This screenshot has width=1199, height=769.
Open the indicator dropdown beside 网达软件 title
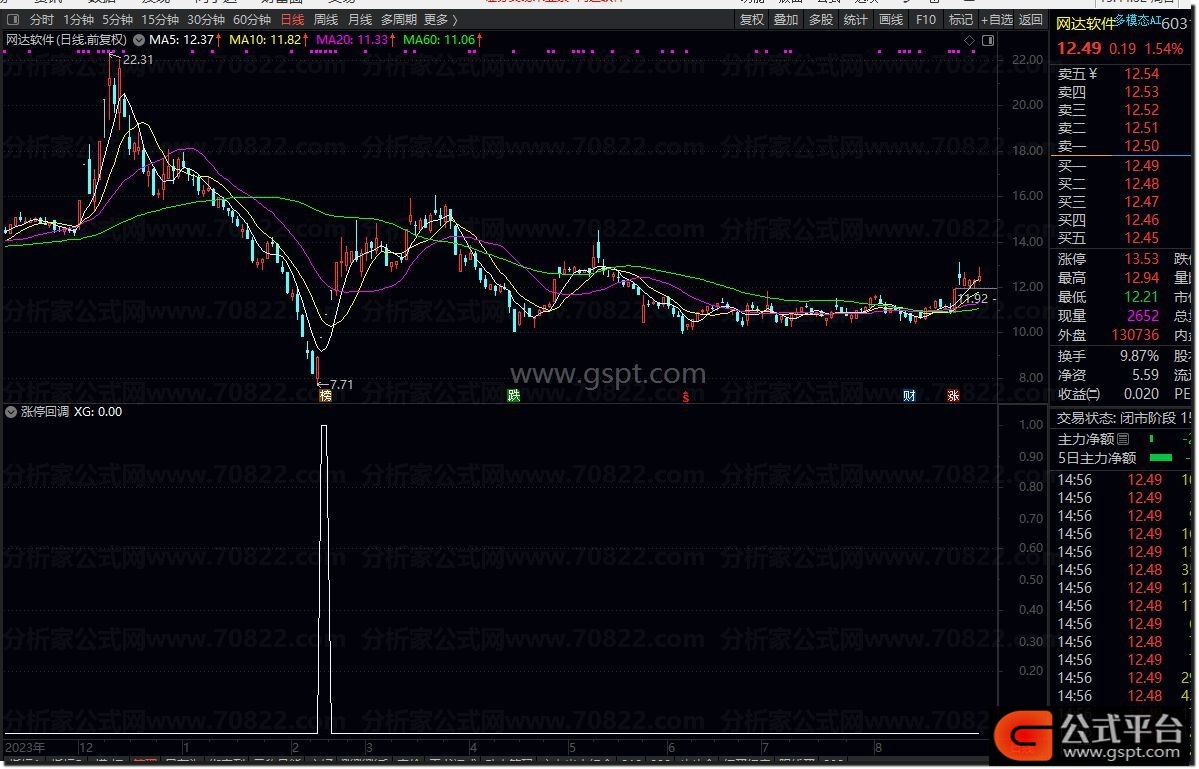click(x=138, y=40)
